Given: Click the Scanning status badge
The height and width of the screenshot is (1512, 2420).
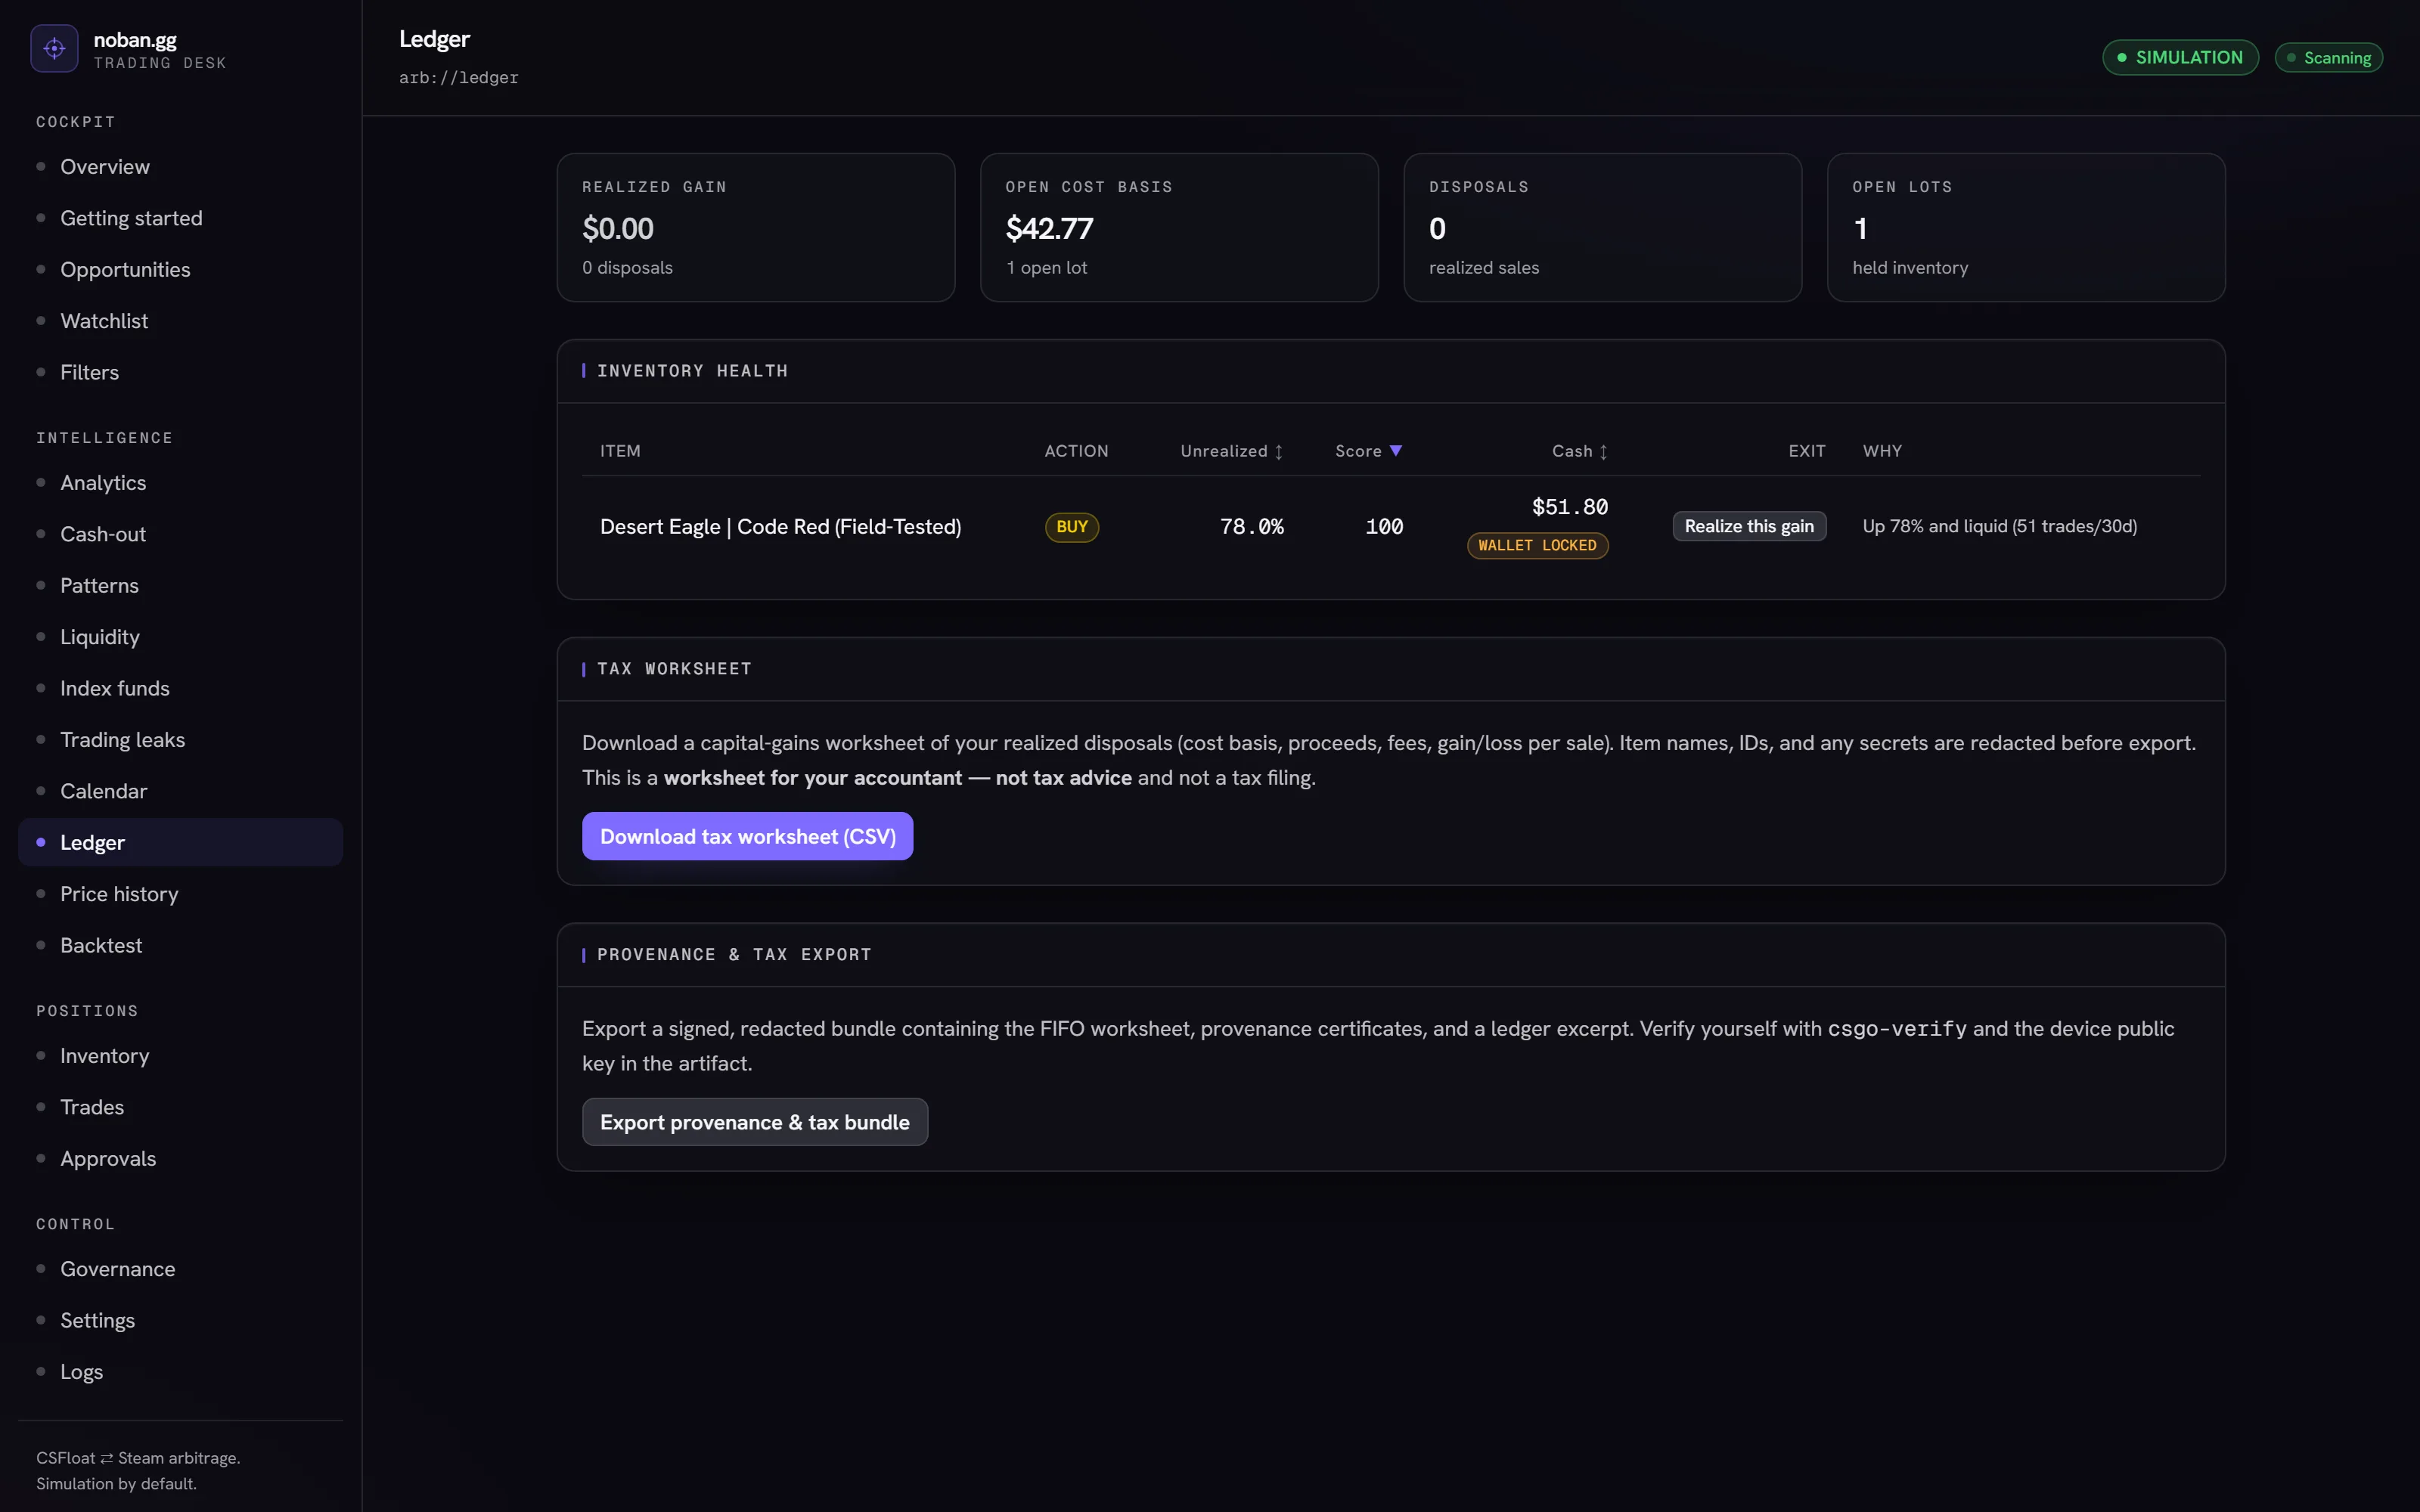Looking at the screenshot, I should [x=2328, y=58].
